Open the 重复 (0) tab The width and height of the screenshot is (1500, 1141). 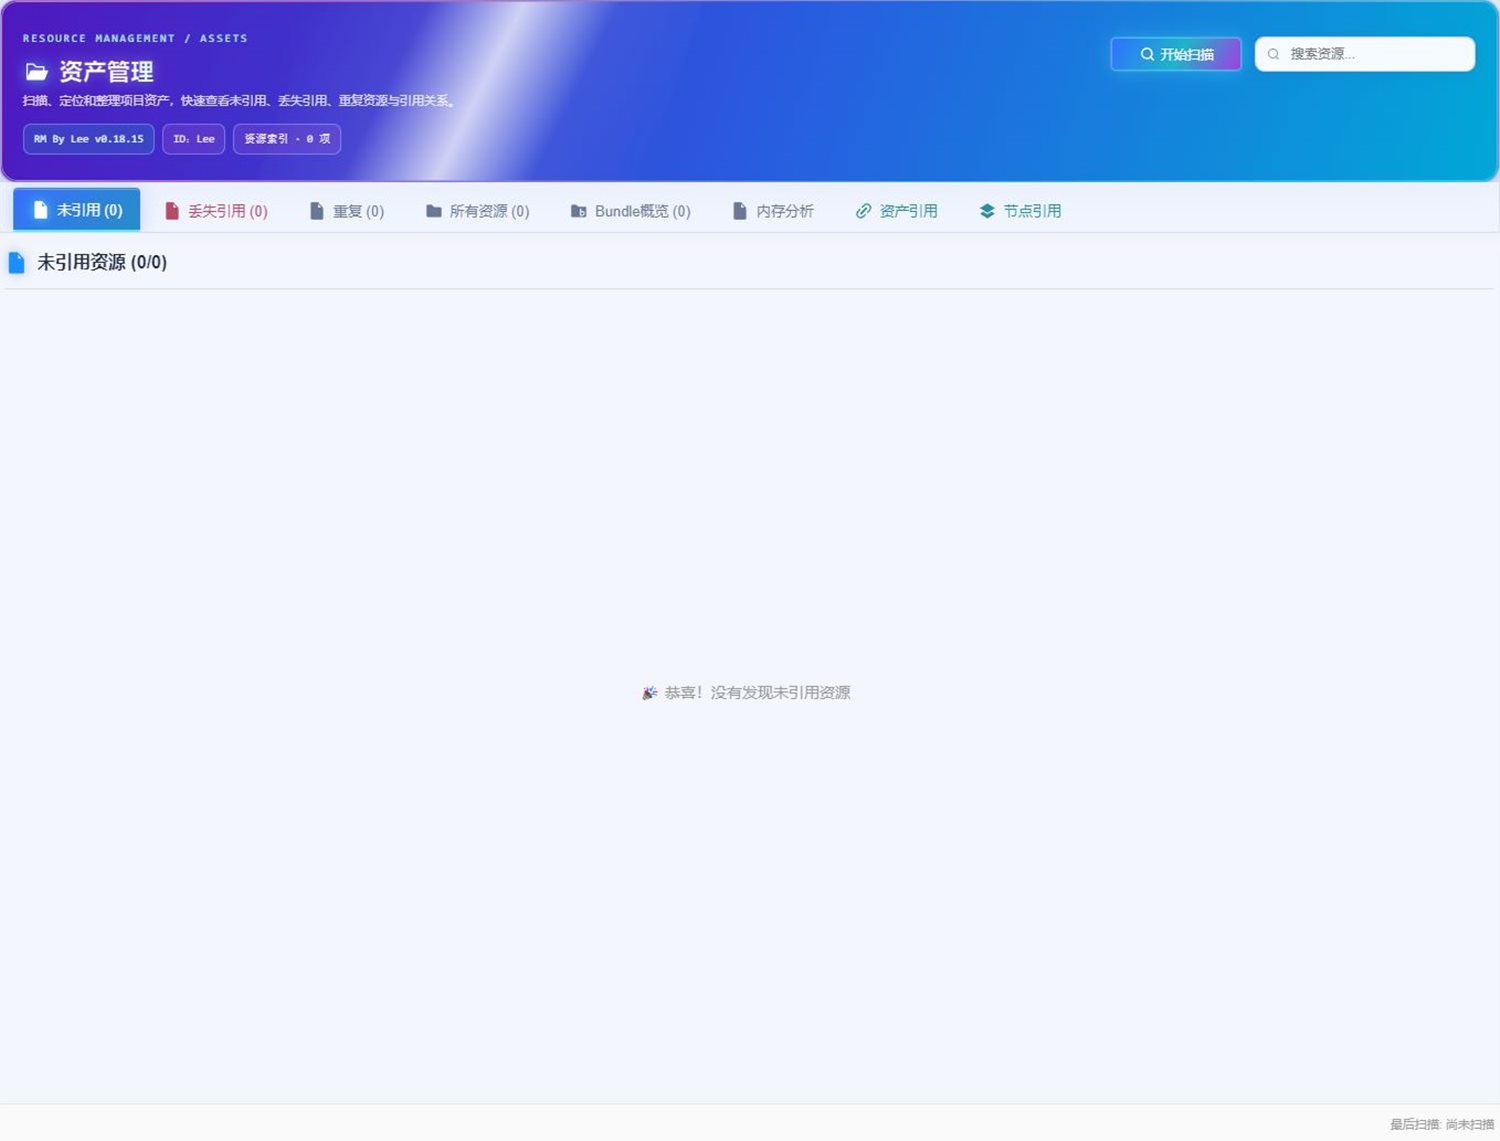(347, 211)
